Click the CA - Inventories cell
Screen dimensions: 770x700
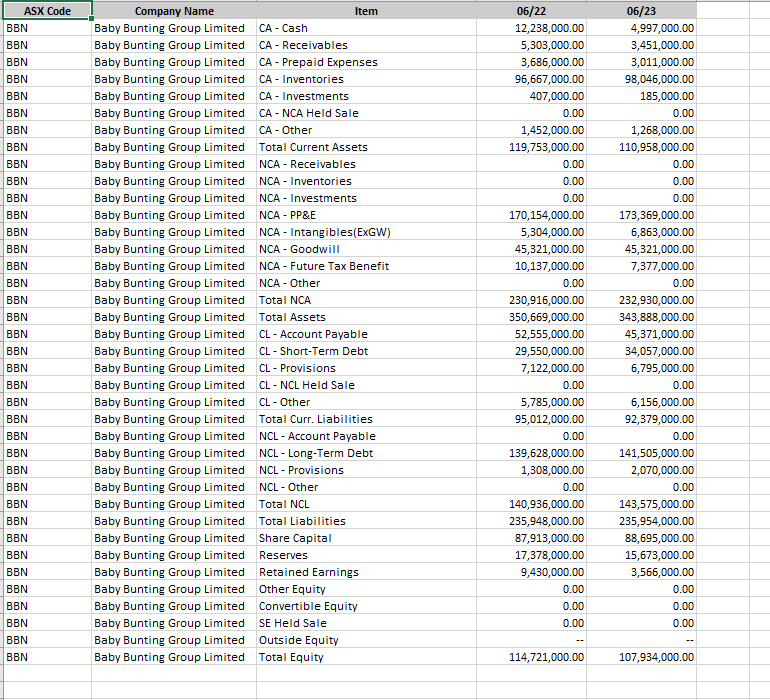click(366, 79)
